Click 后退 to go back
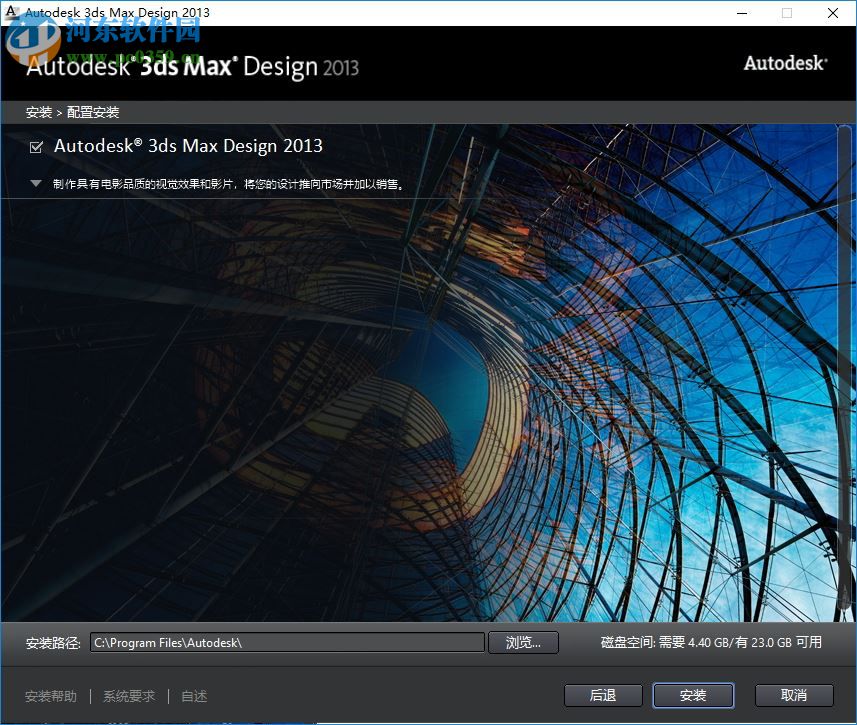 click(603, 695)
